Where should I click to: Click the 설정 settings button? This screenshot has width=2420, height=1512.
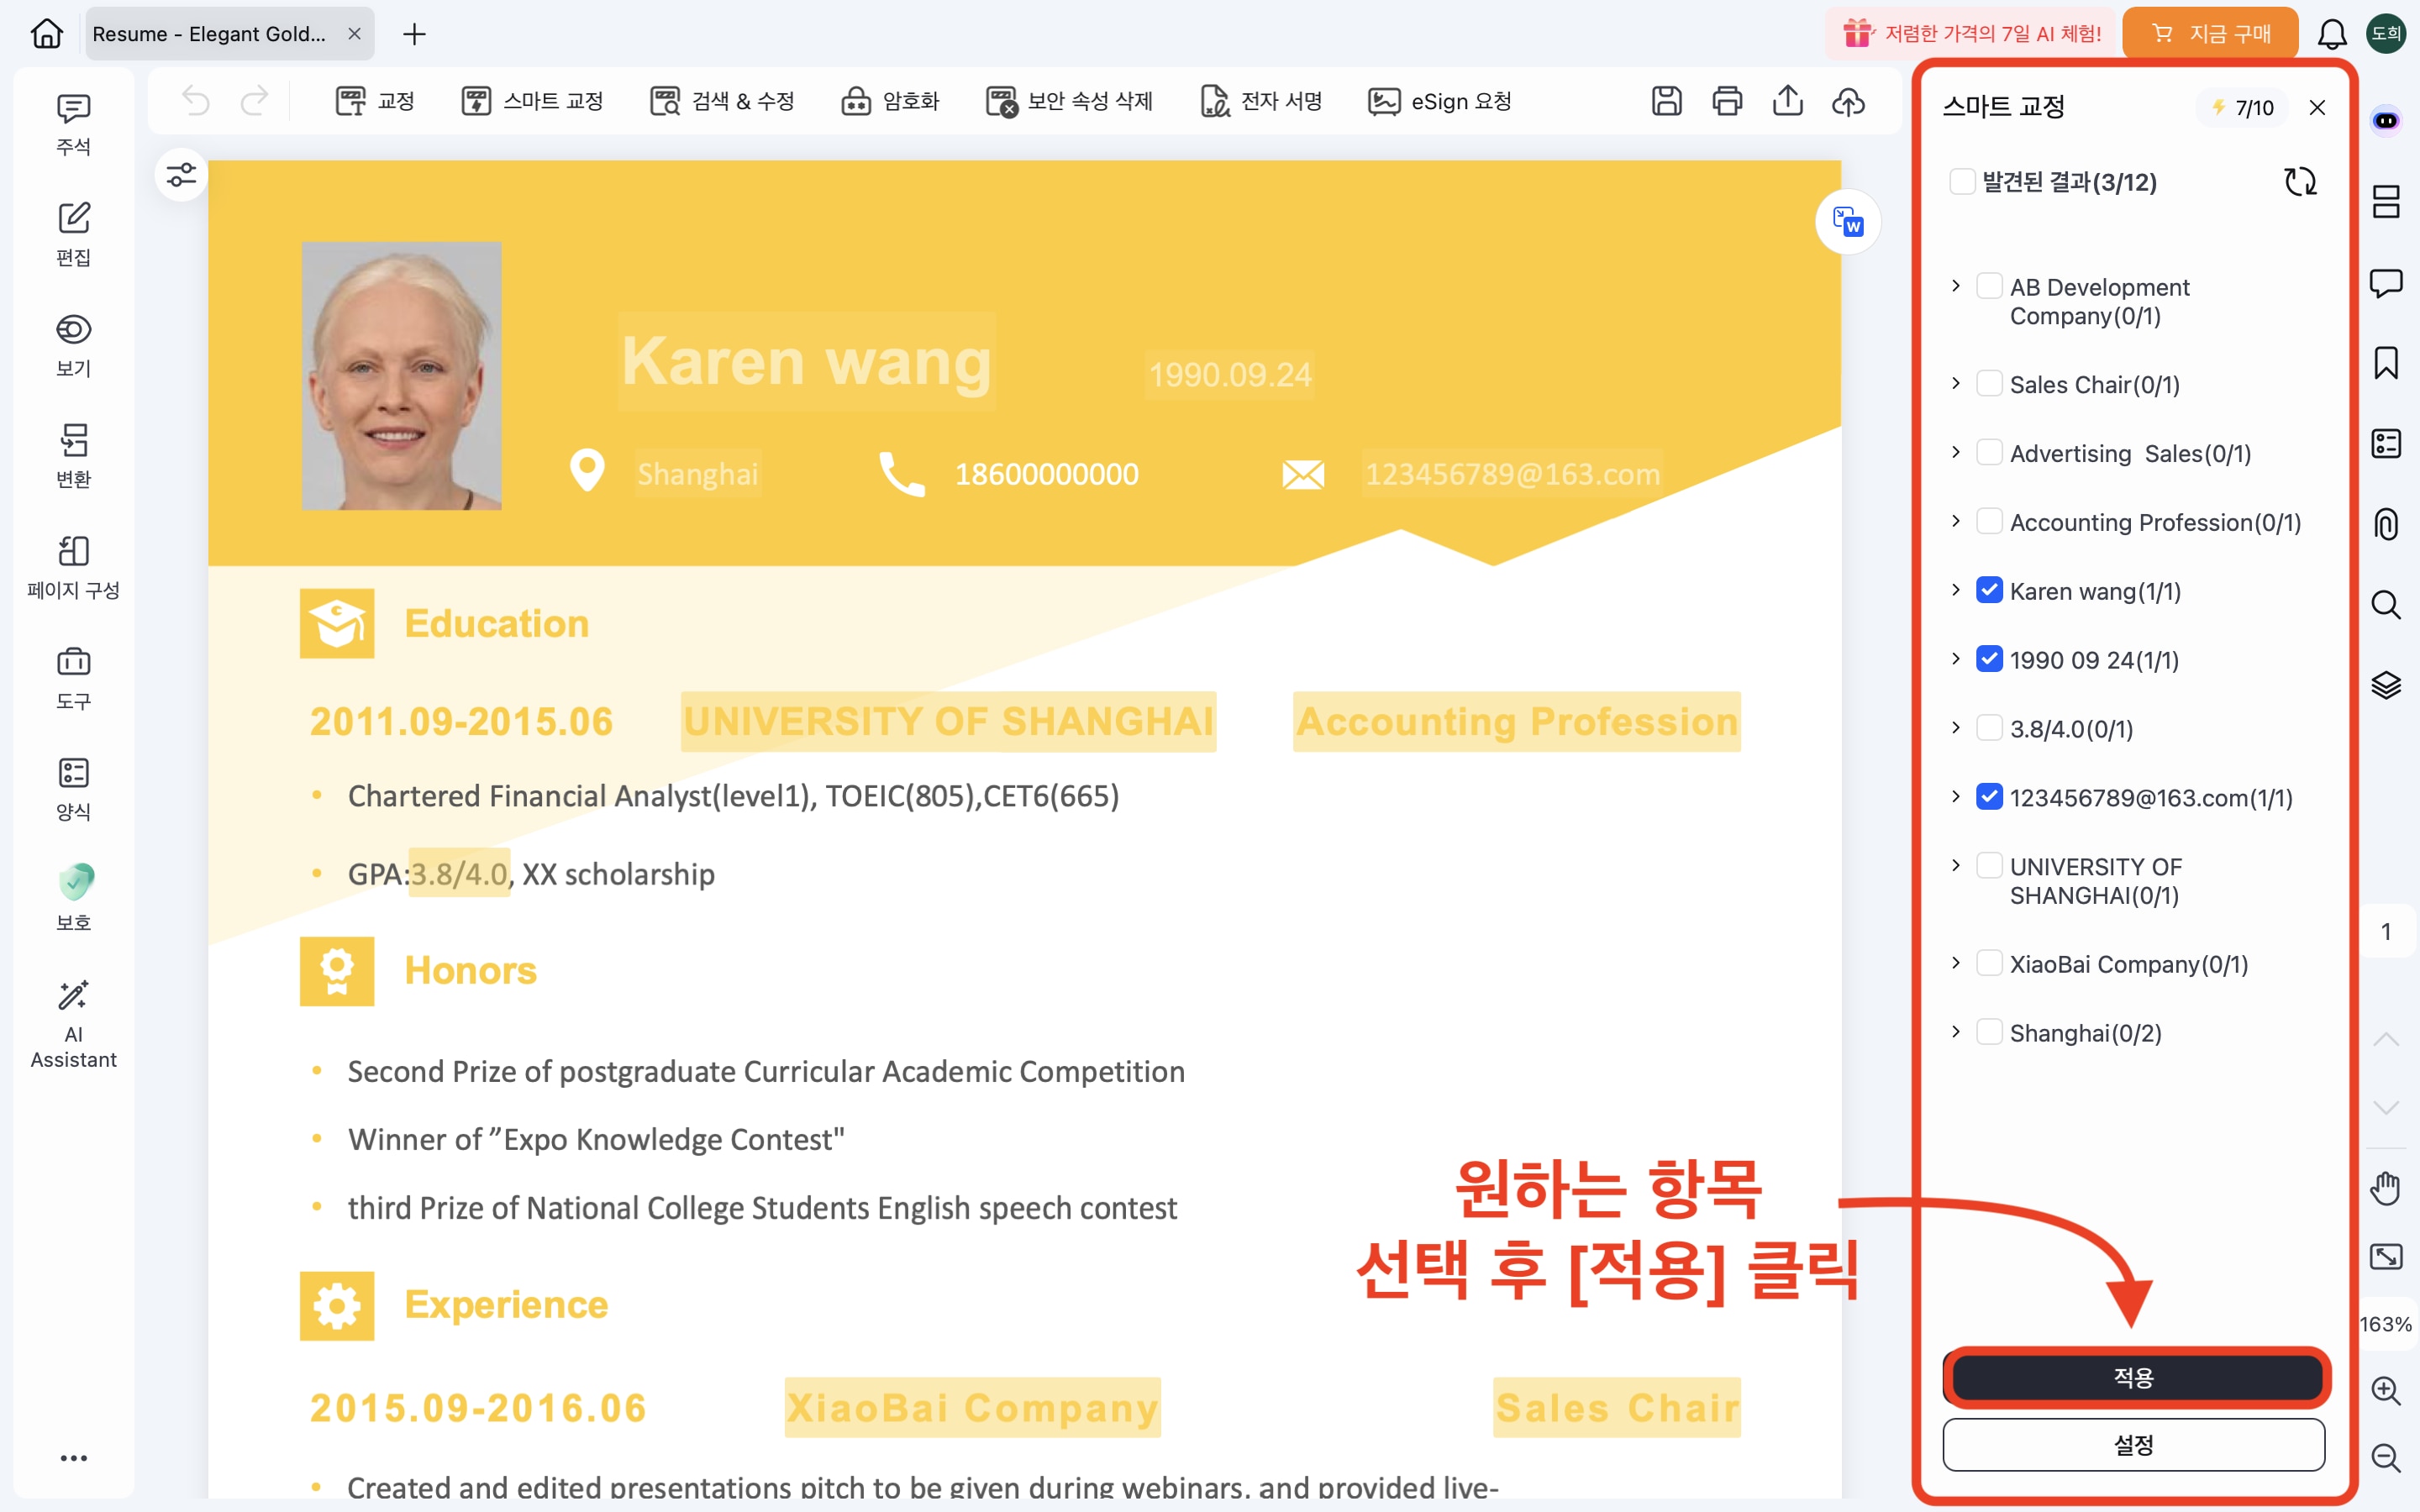2133,1445
